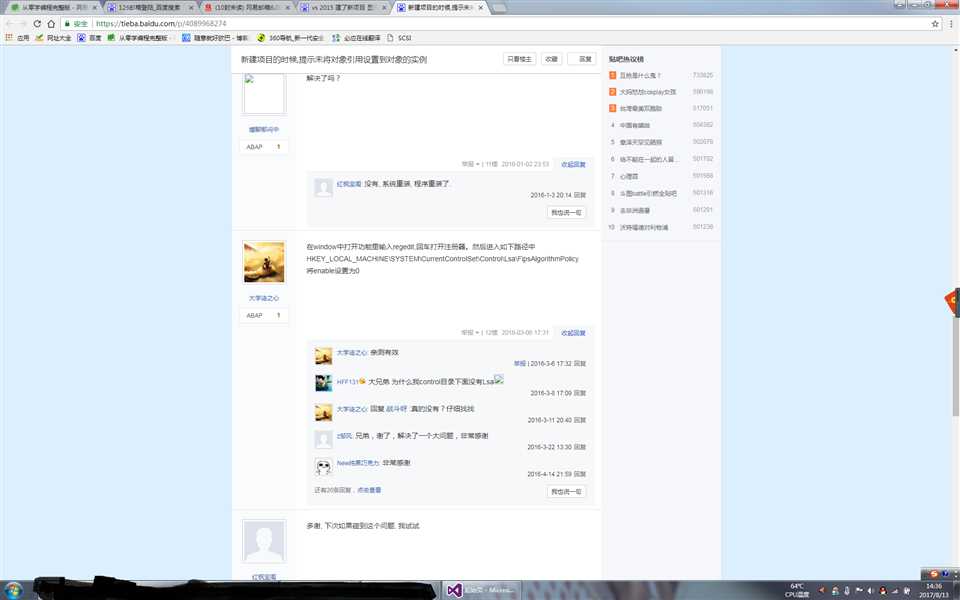Viewport: 960px width, 600px height.
Task: Open the Windows Start menu orb
Action: (13, 590)
